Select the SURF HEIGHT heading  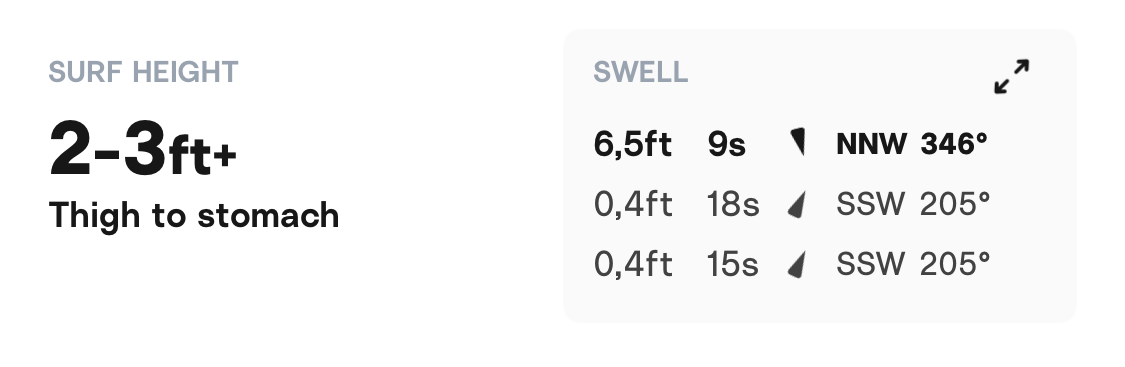pyautogui.click(x=143, y=72)
